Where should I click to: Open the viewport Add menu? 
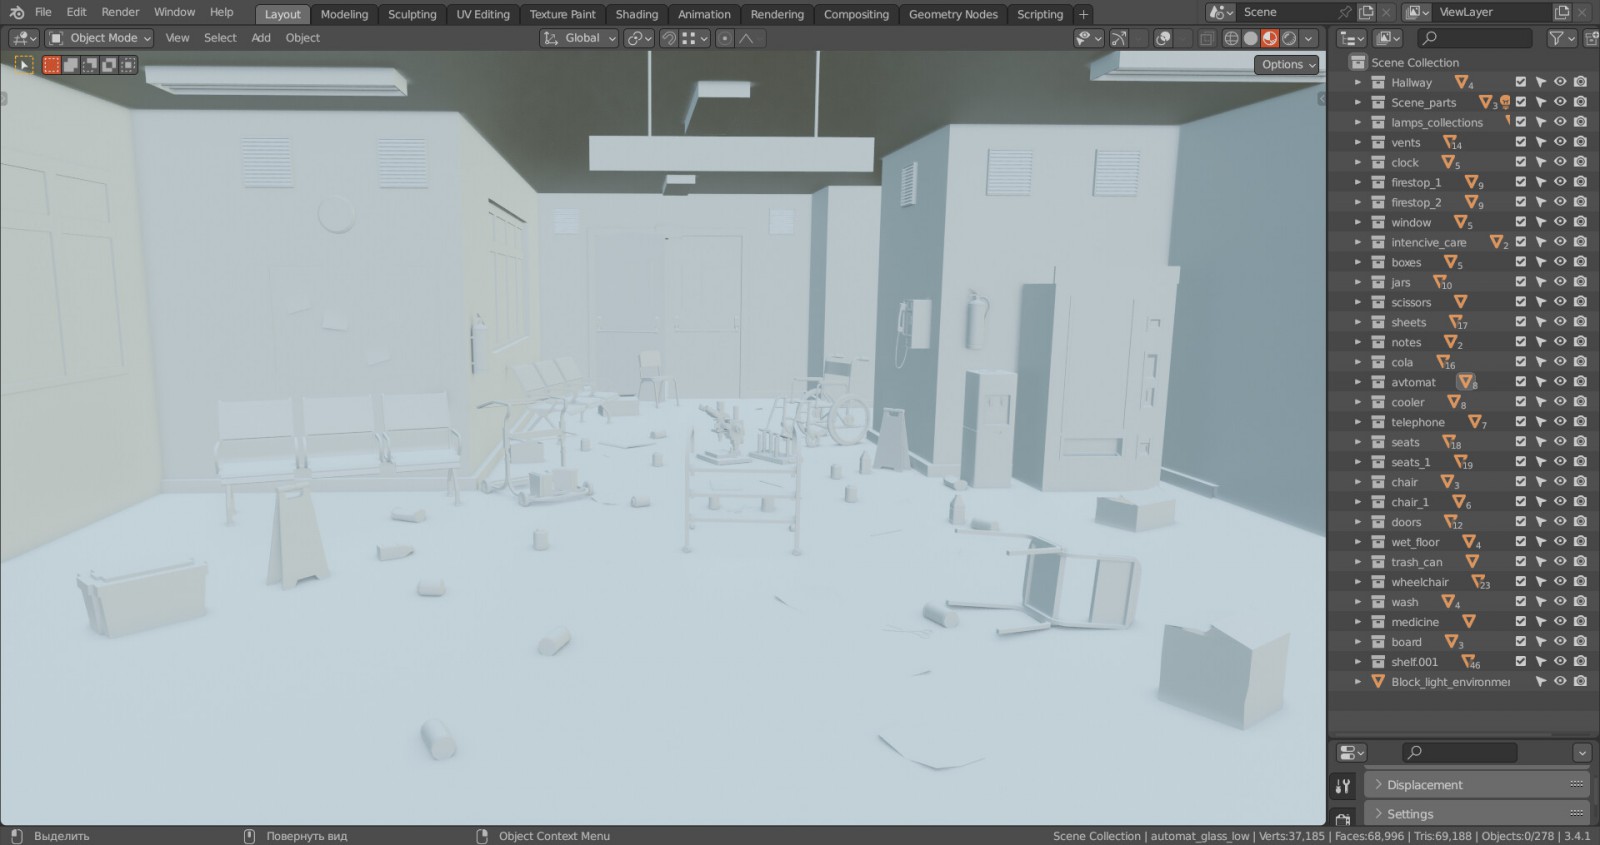261,38
